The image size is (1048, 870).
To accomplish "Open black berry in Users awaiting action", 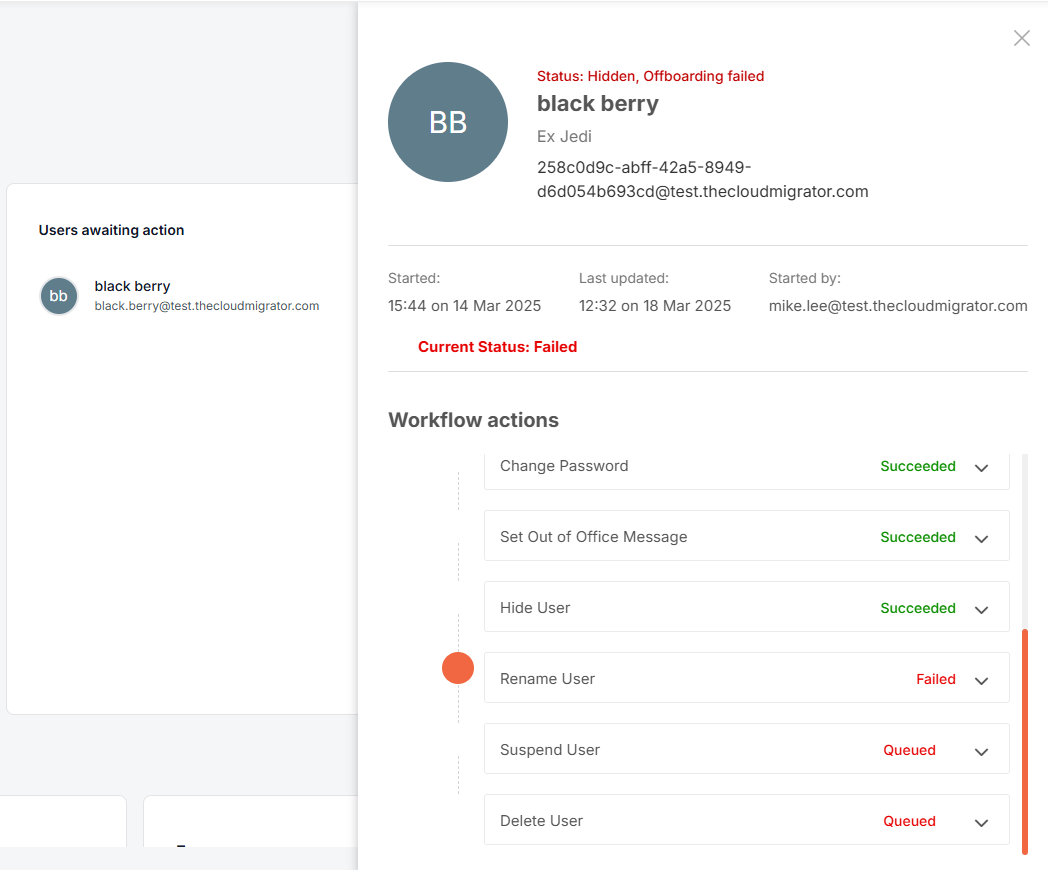I will [x=180, y=295].
